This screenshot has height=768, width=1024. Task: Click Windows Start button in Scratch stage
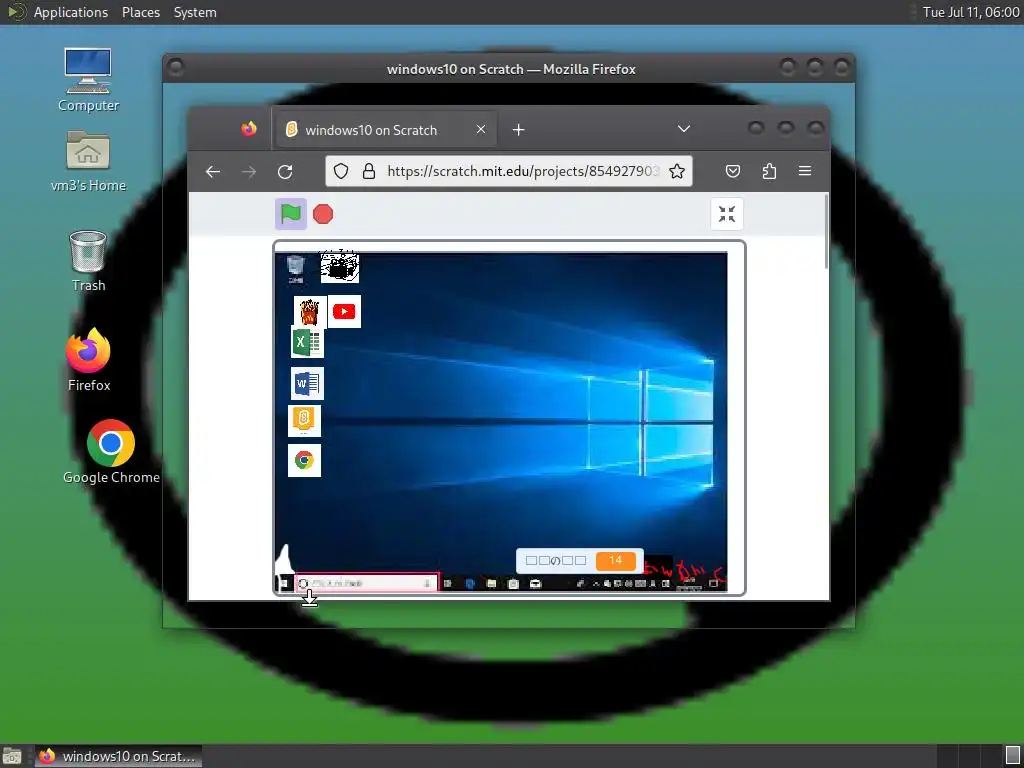(x=284, y=583)
